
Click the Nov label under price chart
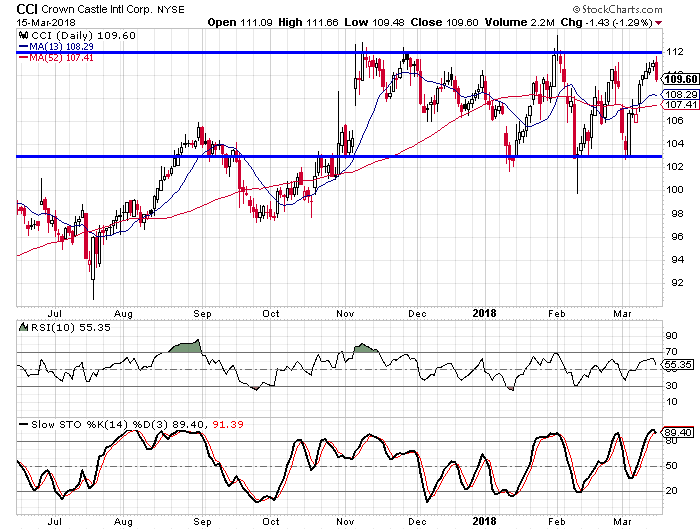[x=346, y=314]
